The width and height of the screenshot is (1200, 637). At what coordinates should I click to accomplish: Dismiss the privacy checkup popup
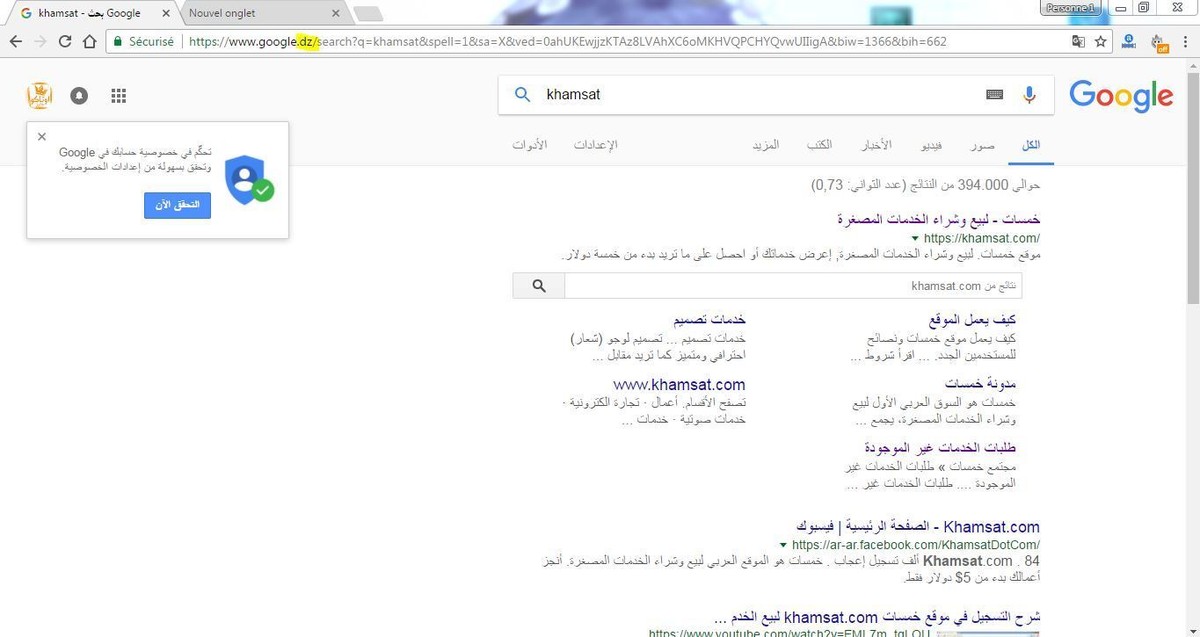click(42, 136)
